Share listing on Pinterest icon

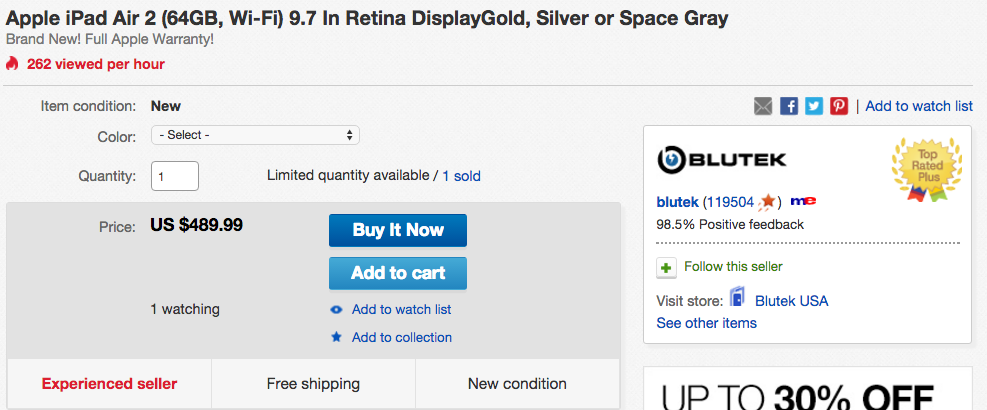(839, 106)
